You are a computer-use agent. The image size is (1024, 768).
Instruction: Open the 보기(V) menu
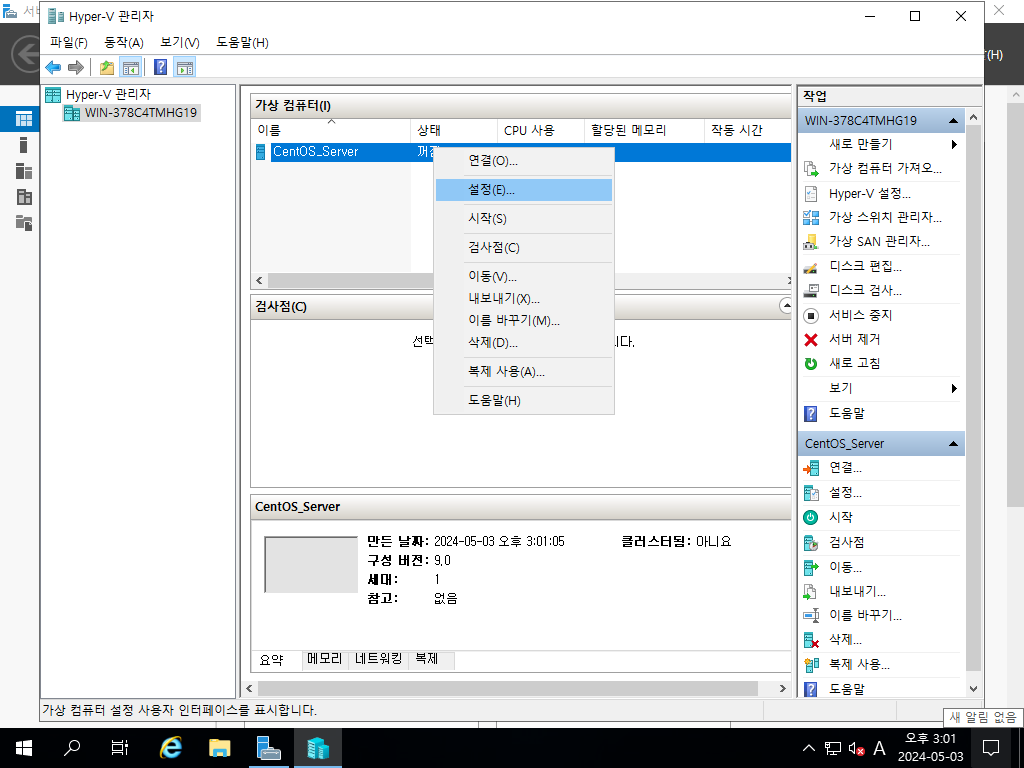click(x=180, y=42)
